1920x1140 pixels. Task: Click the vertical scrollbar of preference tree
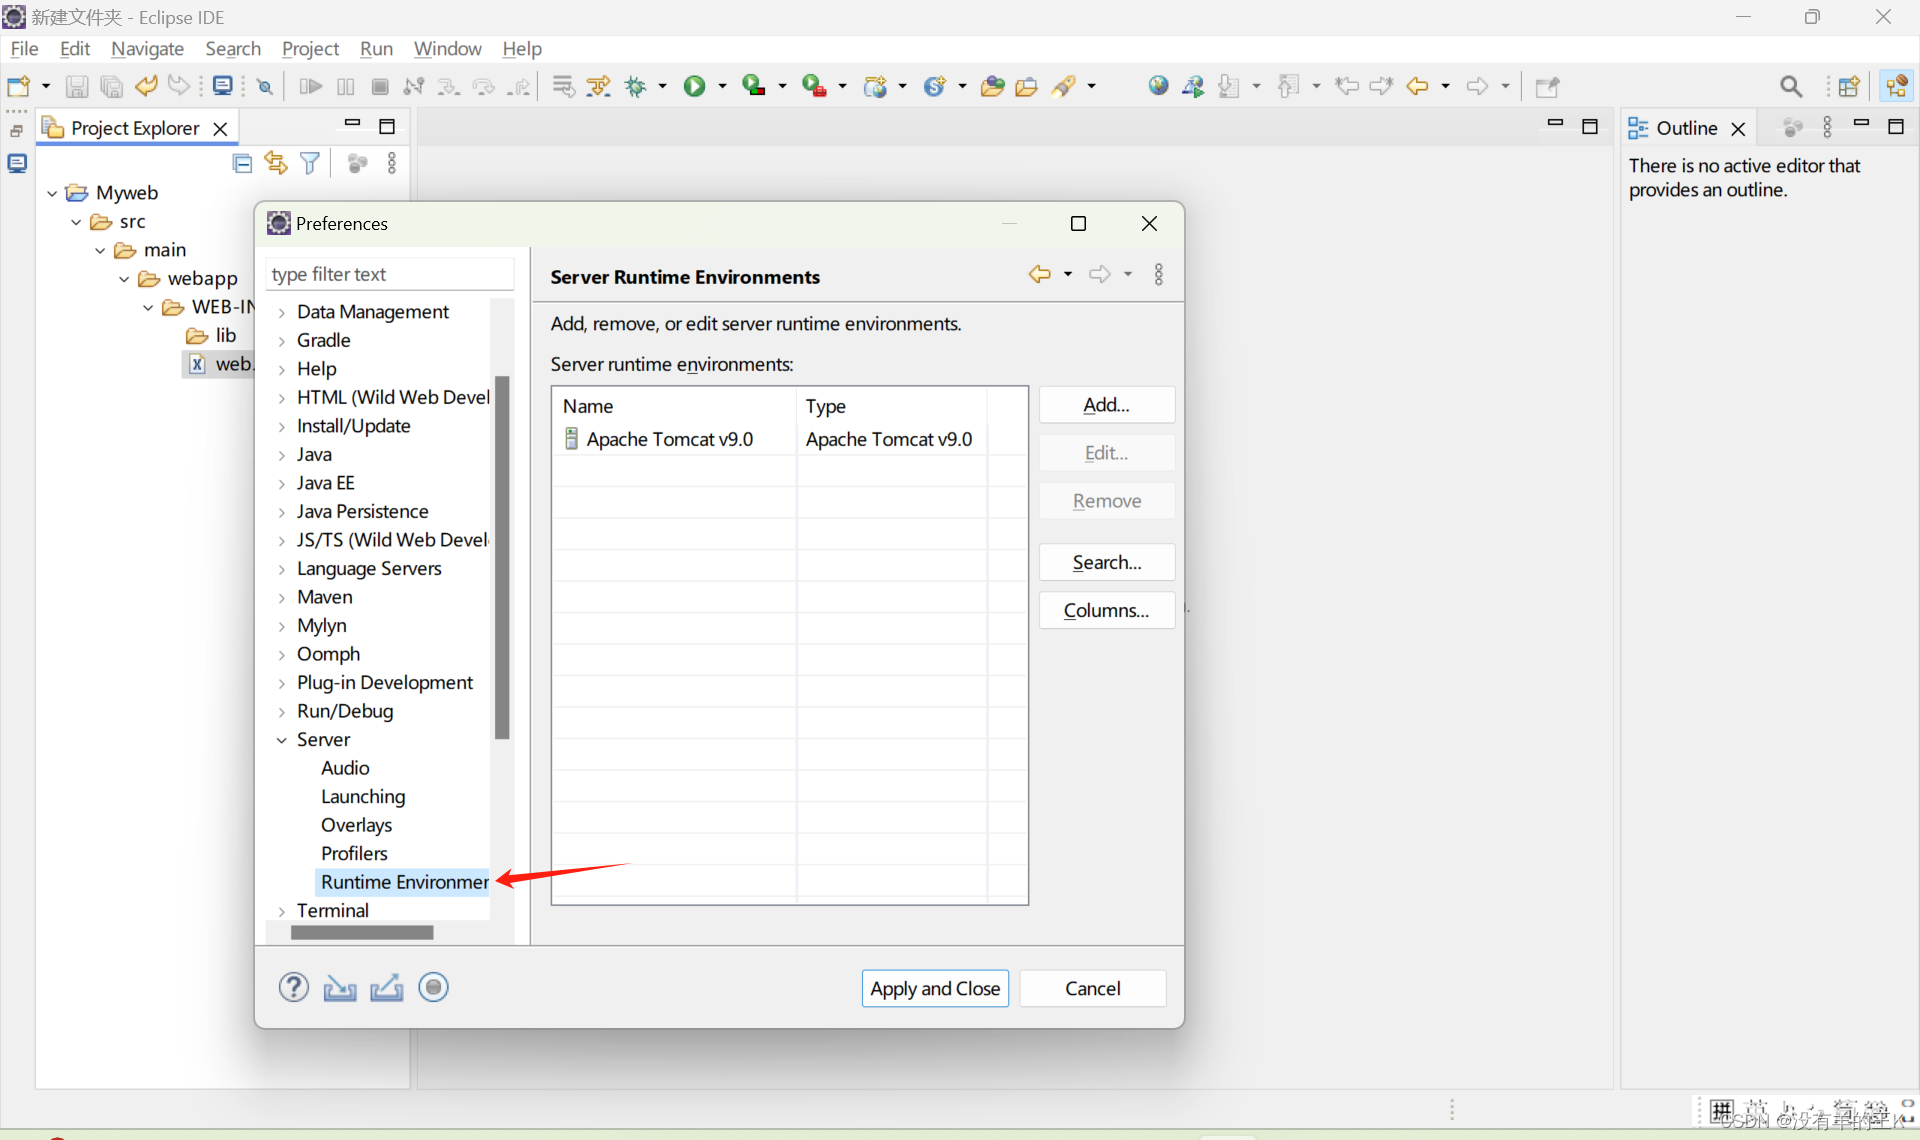(x=502, y=557)
